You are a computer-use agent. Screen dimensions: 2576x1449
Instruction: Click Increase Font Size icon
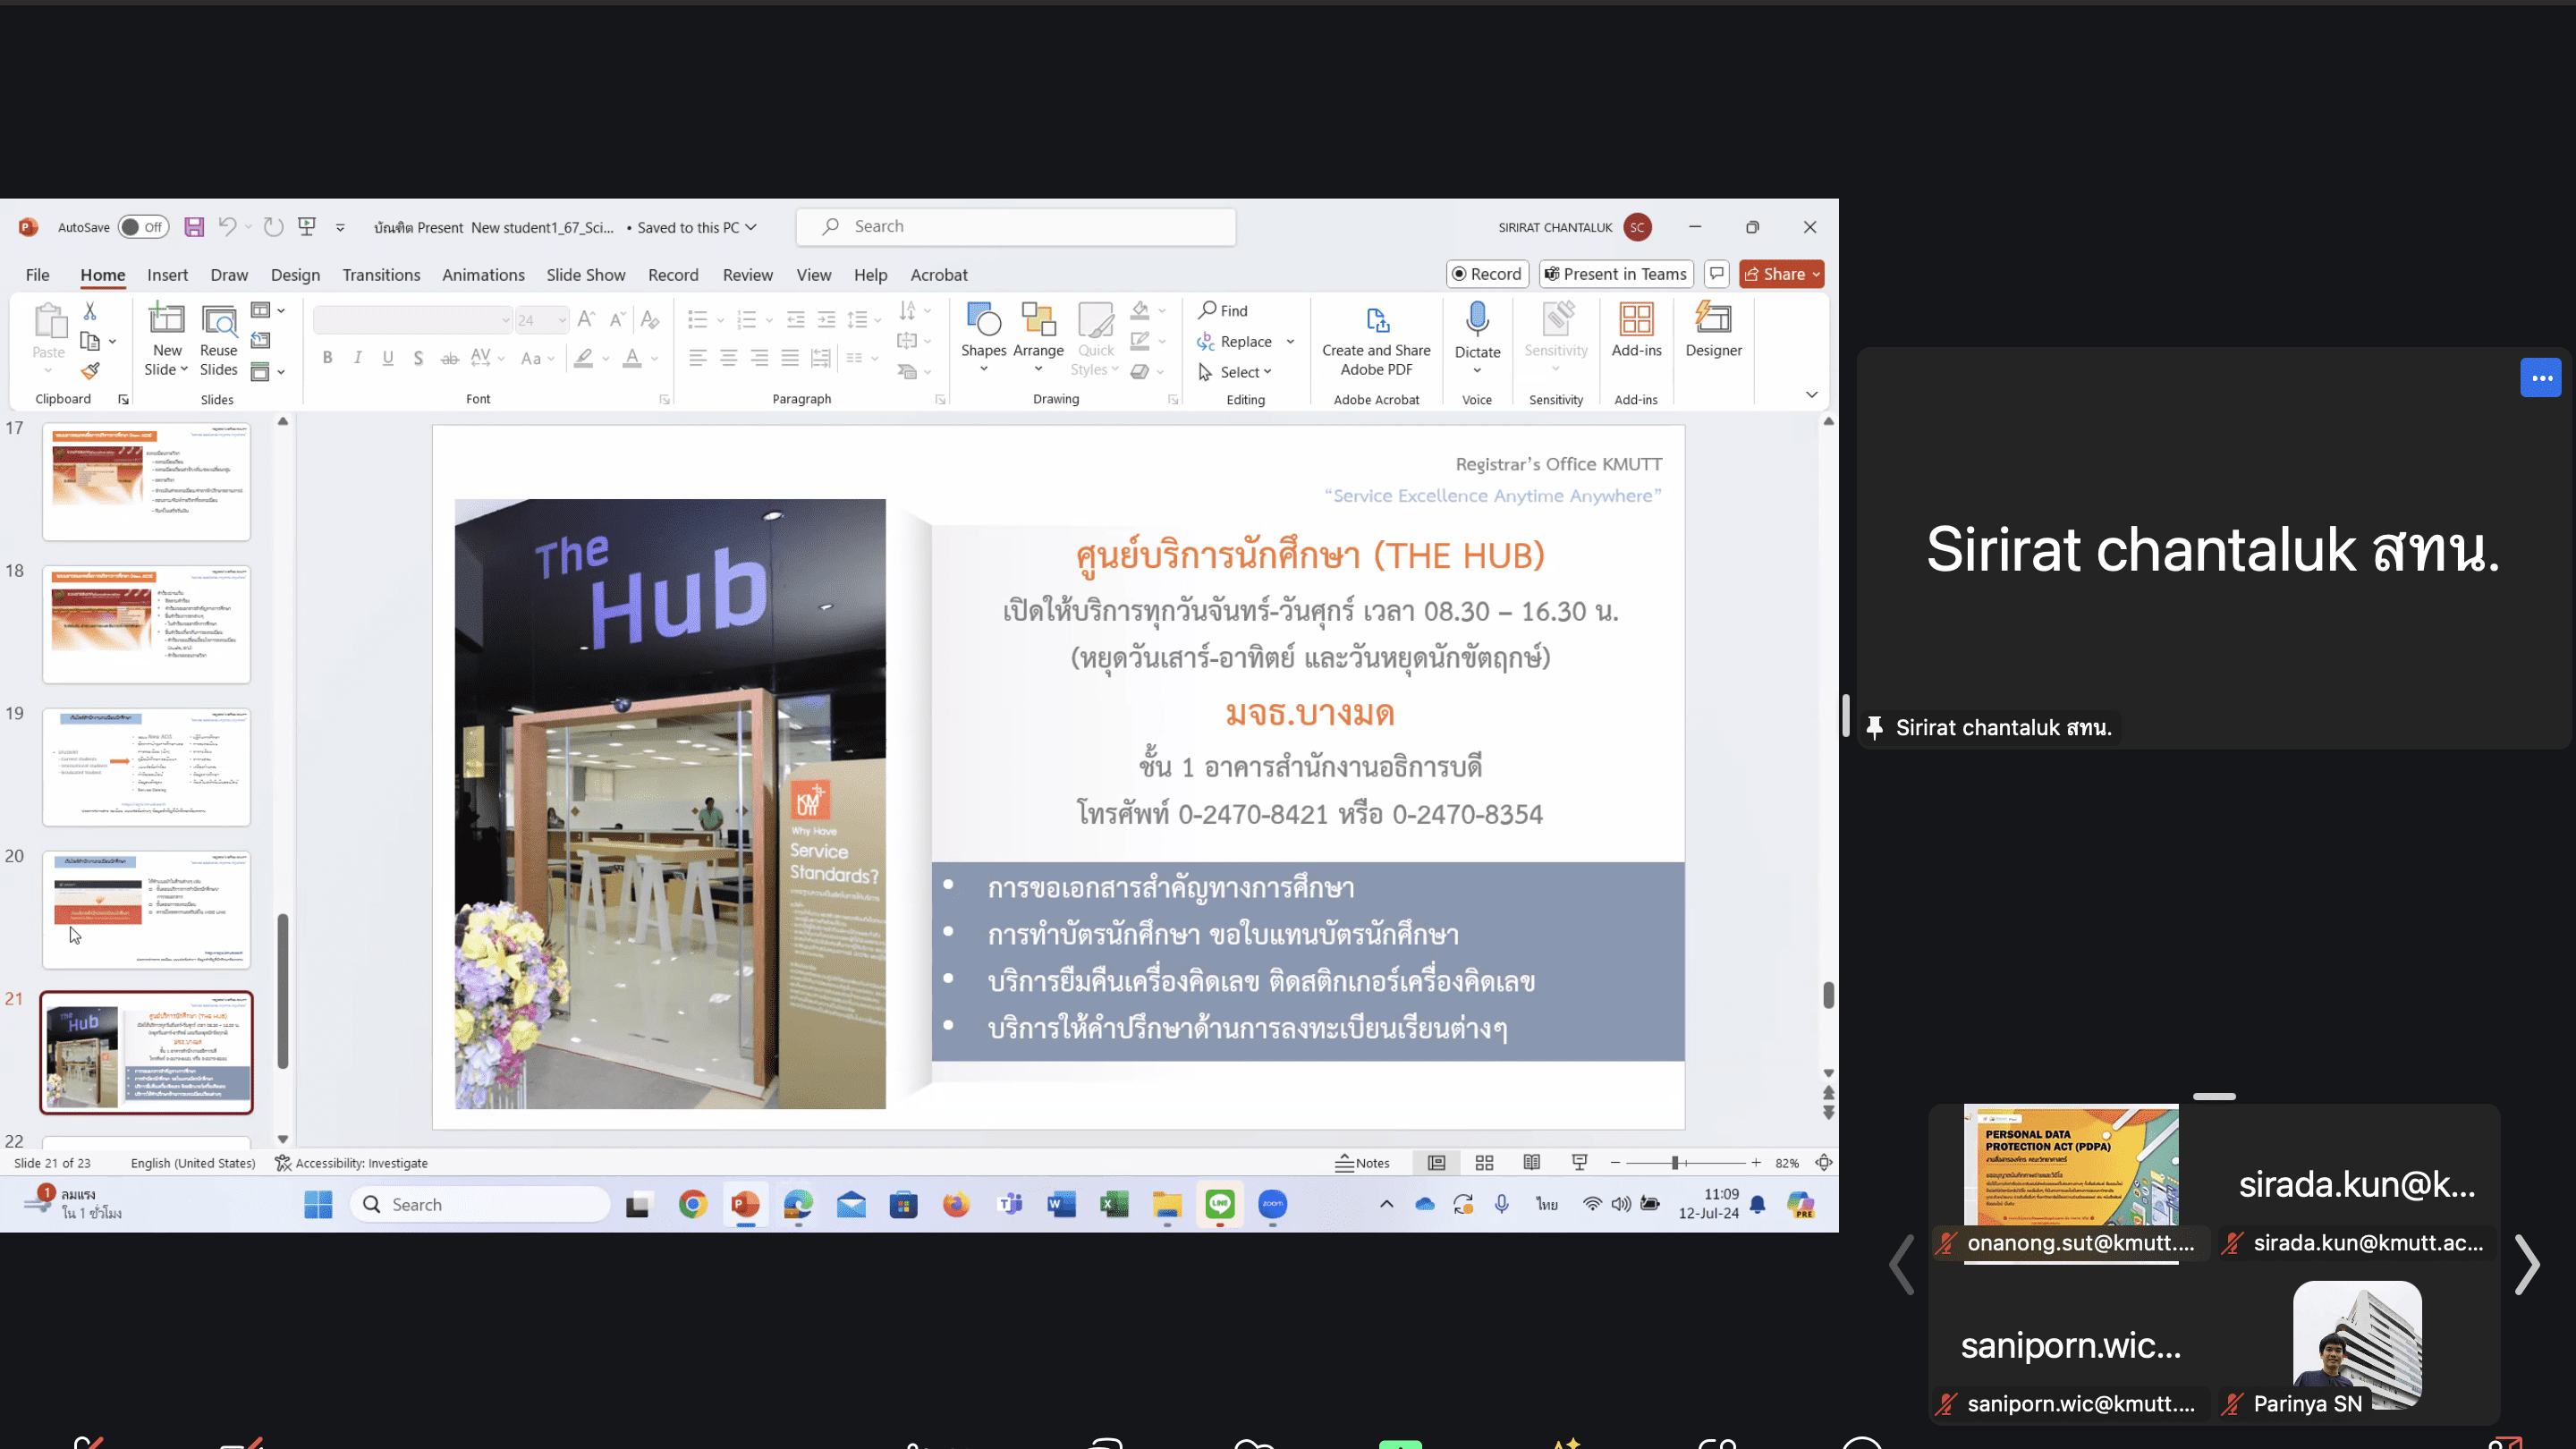[x=587, y=319]
